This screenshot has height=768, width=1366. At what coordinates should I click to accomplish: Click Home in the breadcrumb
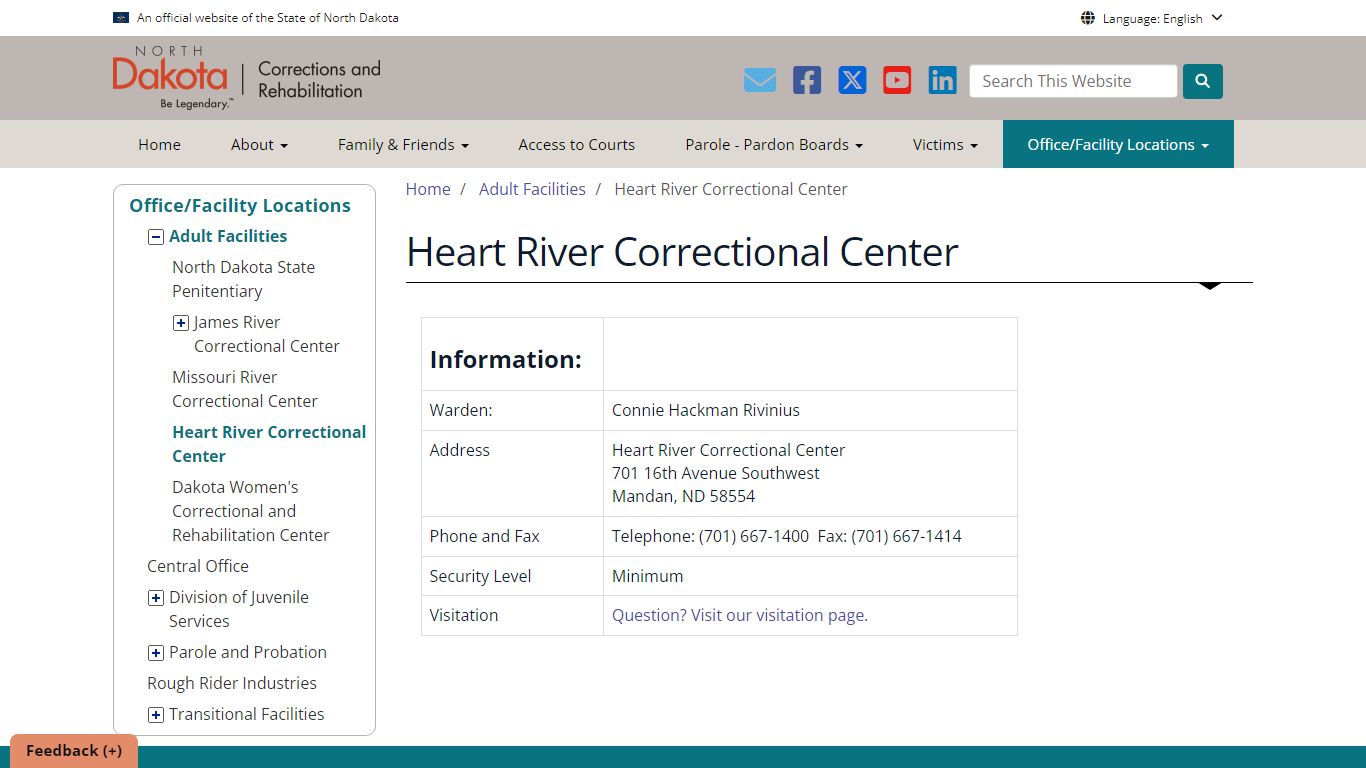(x=428, y=189)
